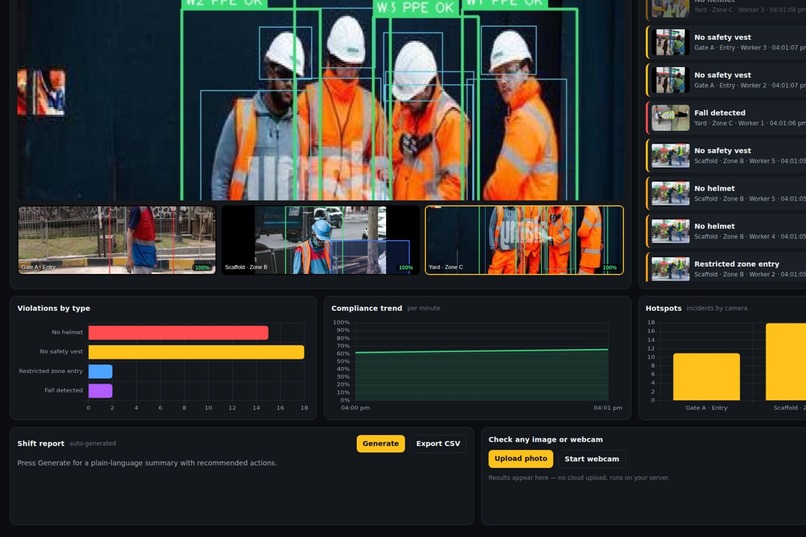Click the Generate shift report button
Screen dimensions: 806x537
(x=380, y=443)
